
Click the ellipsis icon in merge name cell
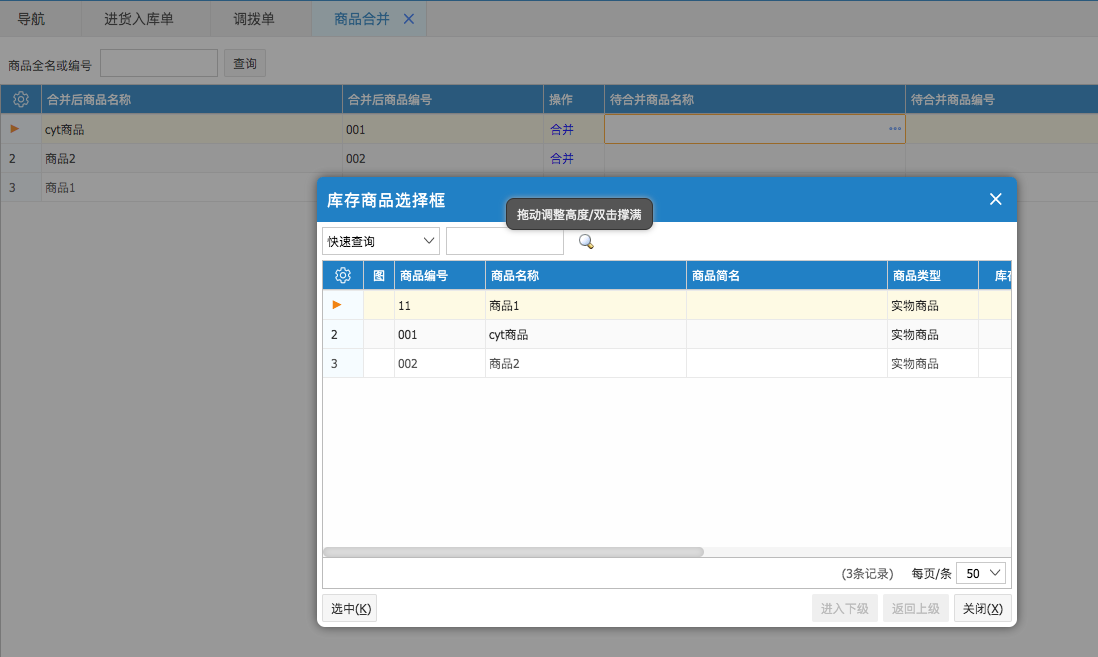[x=894, y=129]
